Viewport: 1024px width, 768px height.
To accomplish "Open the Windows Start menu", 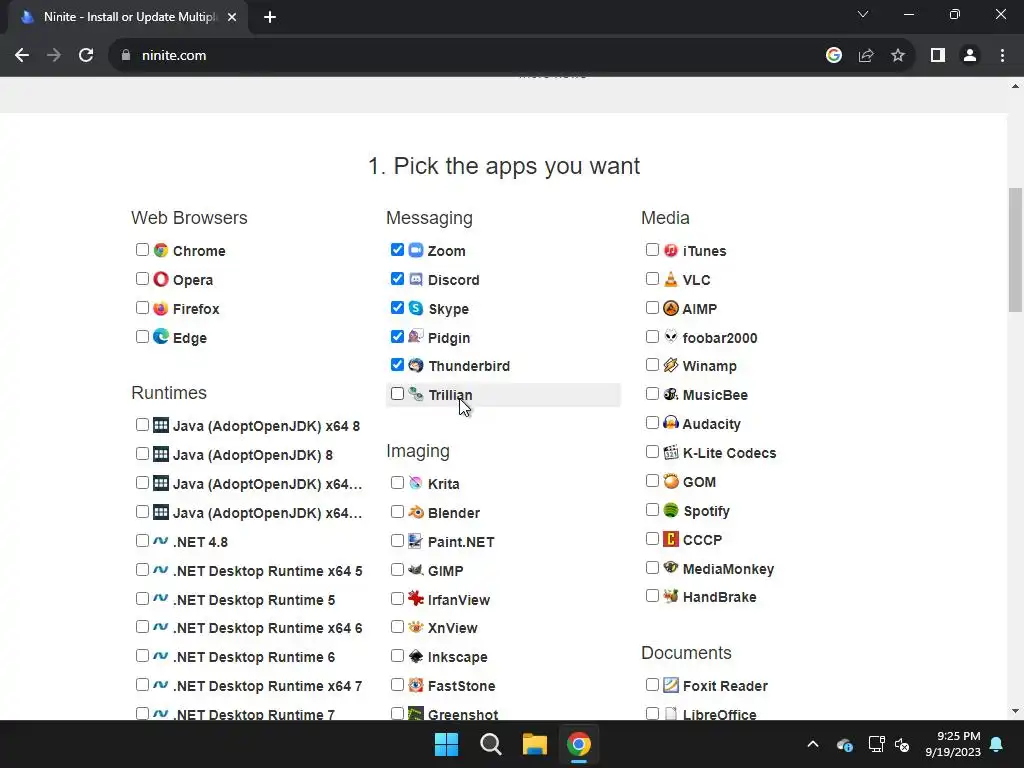I will click(x=447, y=744).
